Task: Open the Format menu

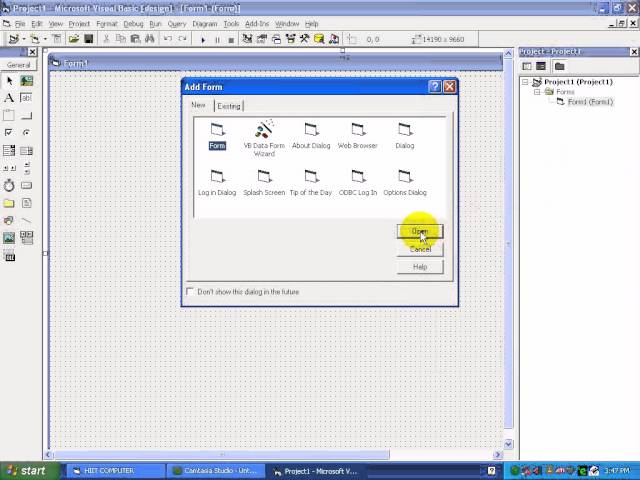Action: [107, 24]
